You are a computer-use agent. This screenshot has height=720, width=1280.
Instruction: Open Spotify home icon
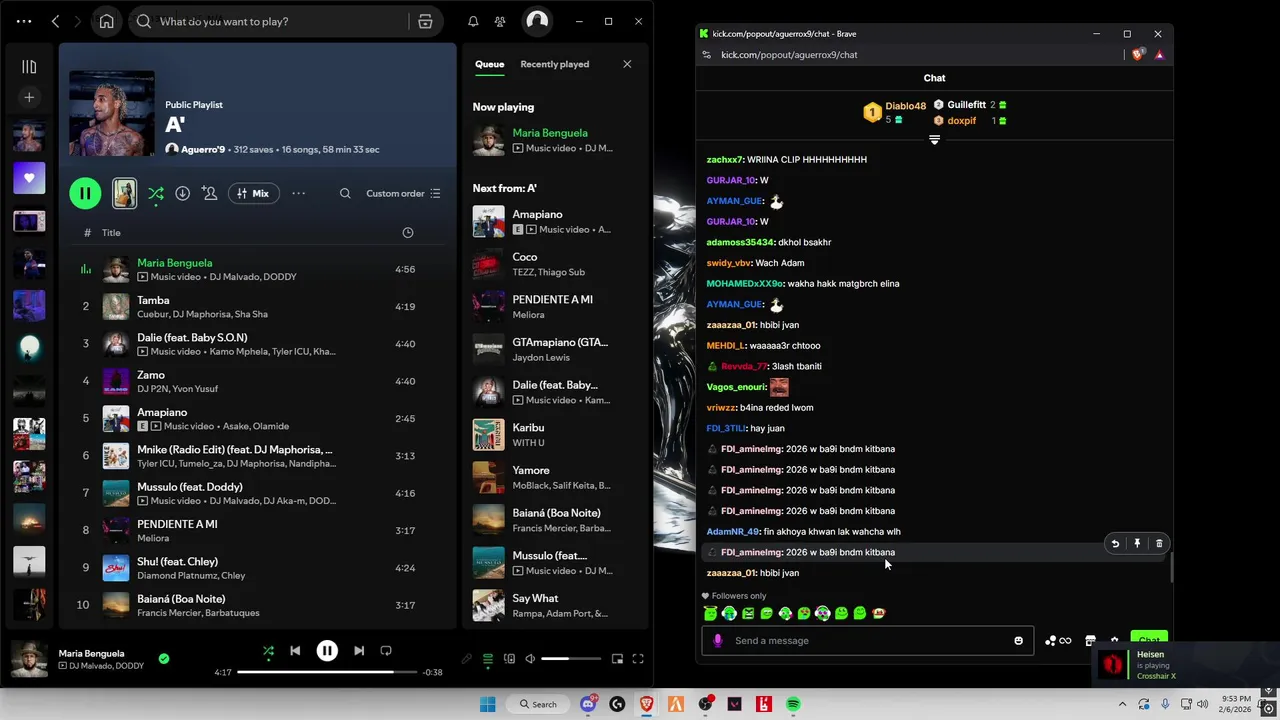click(107, 21)
